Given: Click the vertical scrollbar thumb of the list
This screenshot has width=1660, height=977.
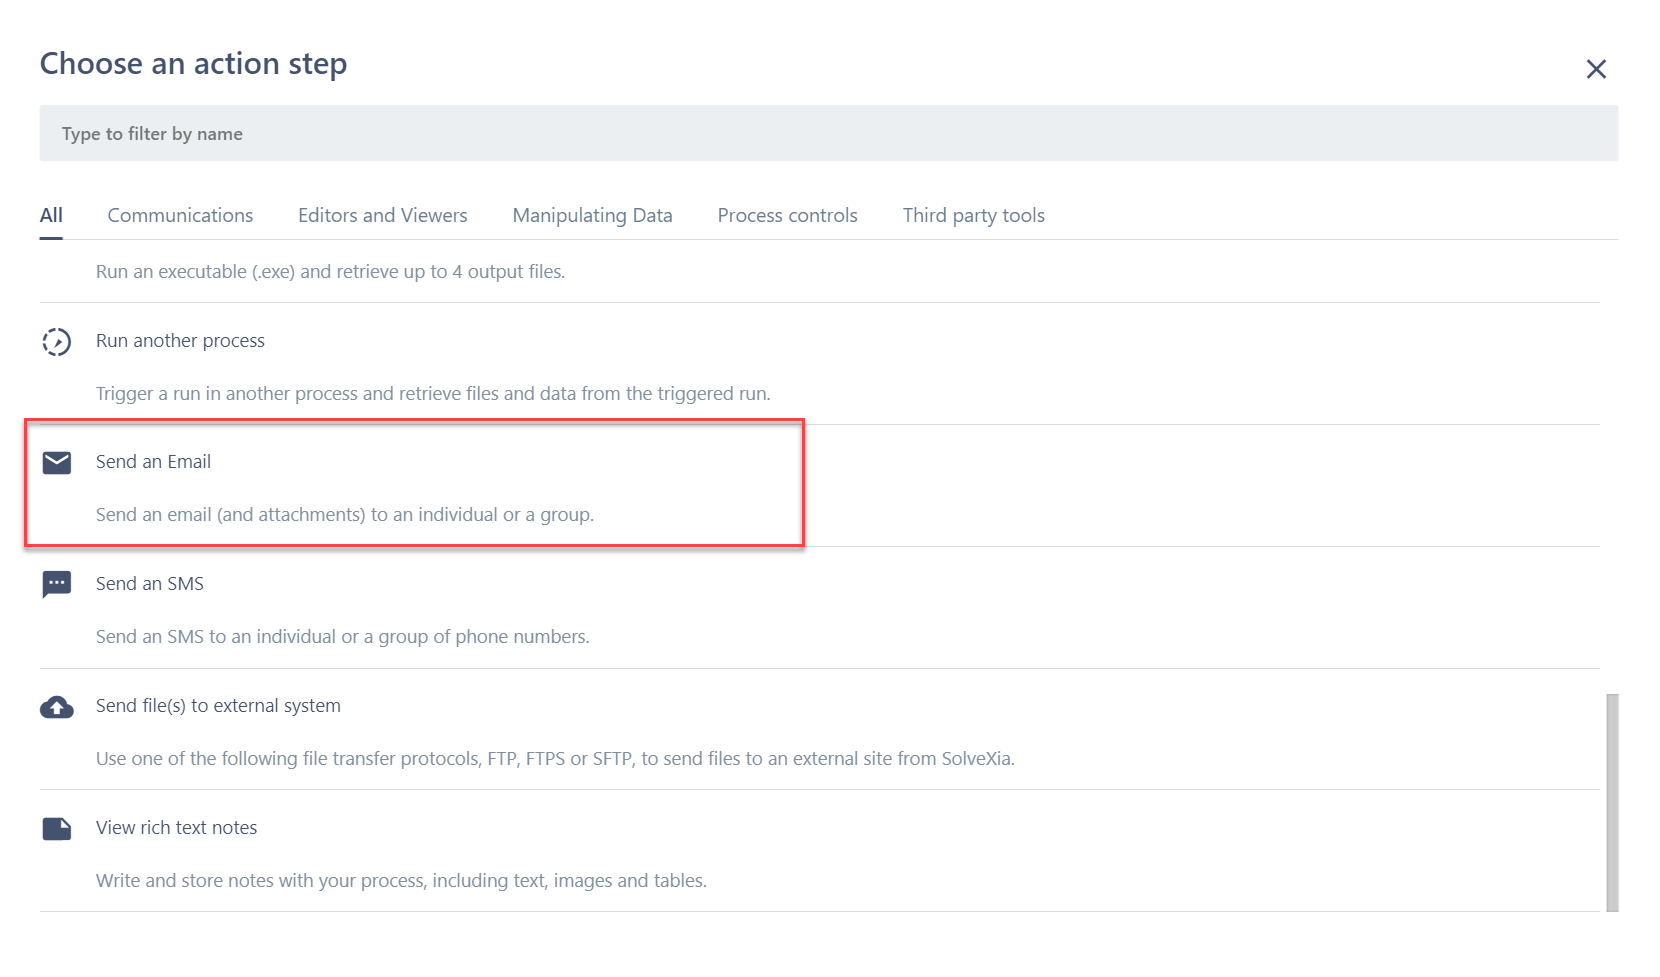Looking at the screenshot, I should coord(1611,802).
